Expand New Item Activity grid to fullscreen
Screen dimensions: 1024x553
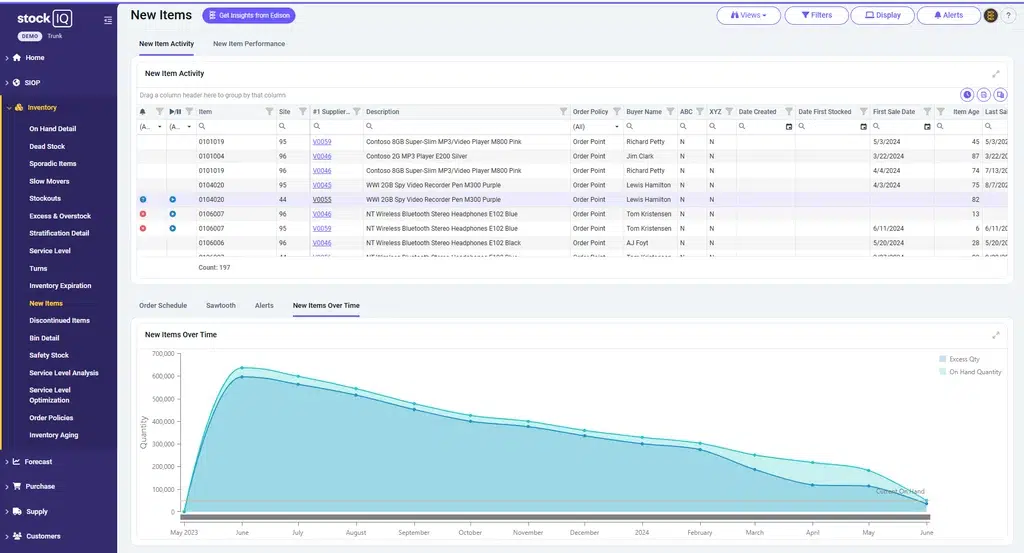point(996,74)
